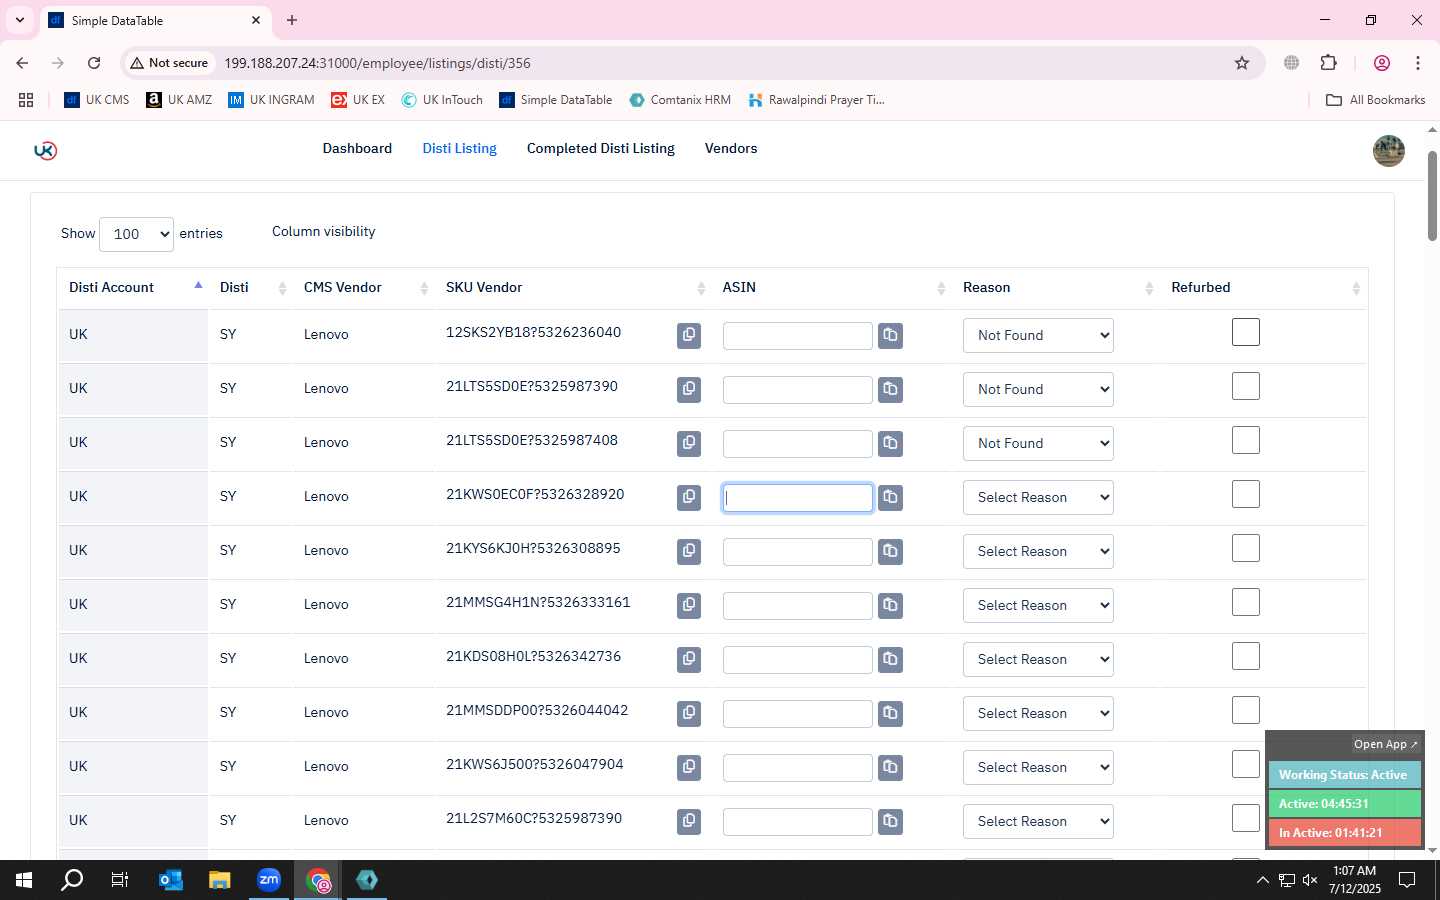The height and width of the screenshot is (900, 1440).
Task: Click the Column visibility button
Action: click(x=324, y=231)
